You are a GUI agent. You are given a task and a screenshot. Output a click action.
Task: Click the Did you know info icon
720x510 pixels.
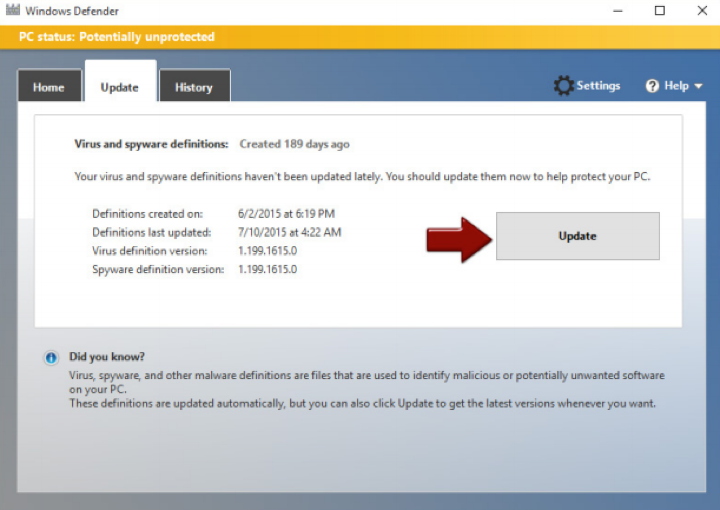(x=51, y=358)
